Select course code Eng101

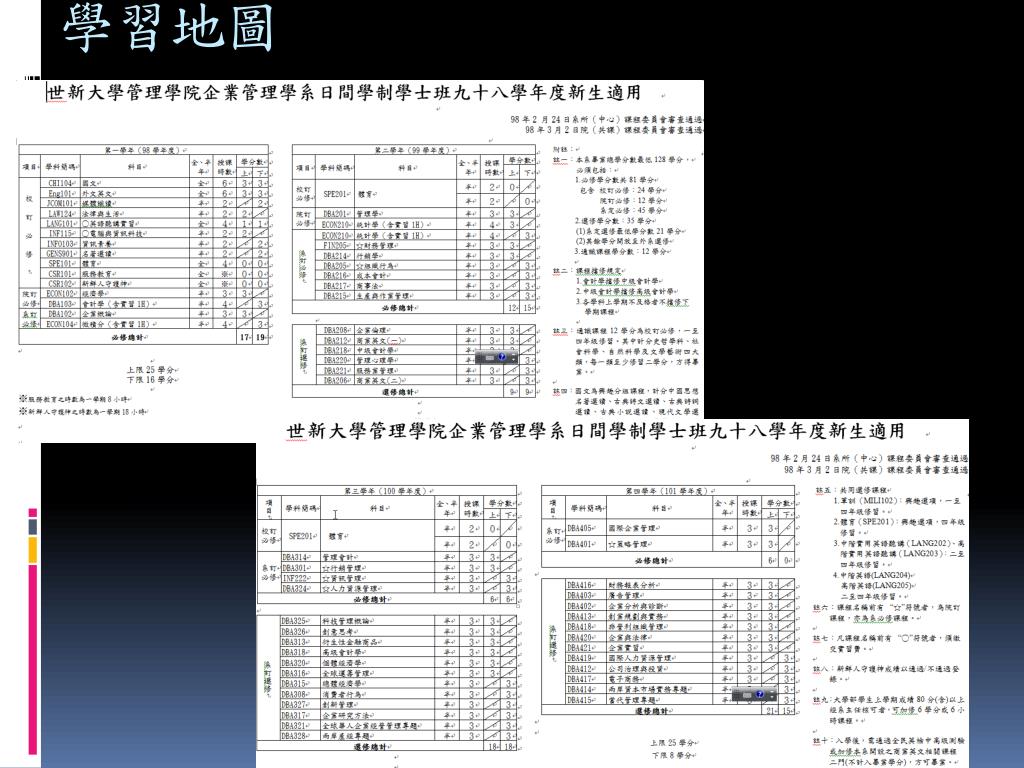click(x=61, y=193)
